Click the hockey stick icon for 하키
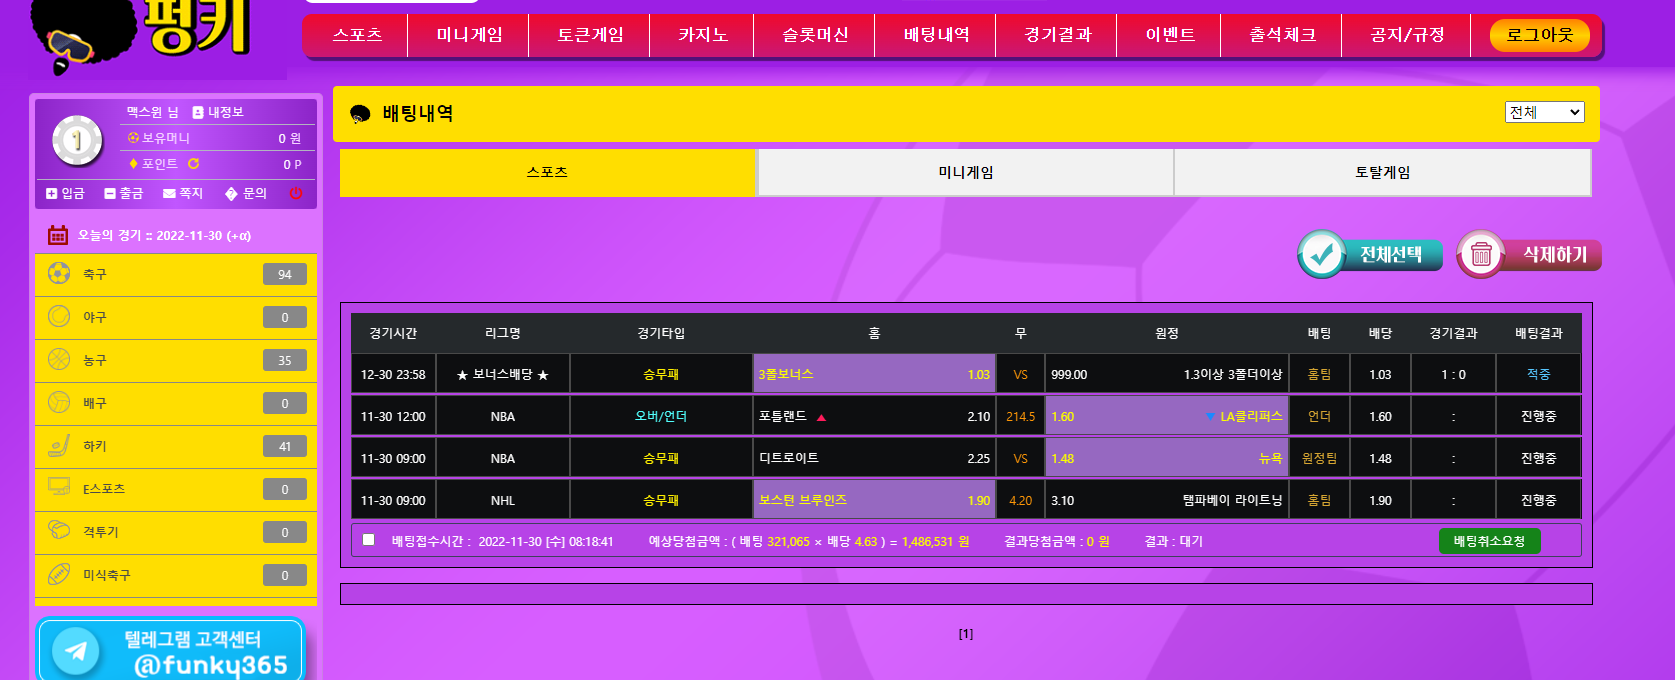Screen dimensions: 1675x680 click(59, 445)
